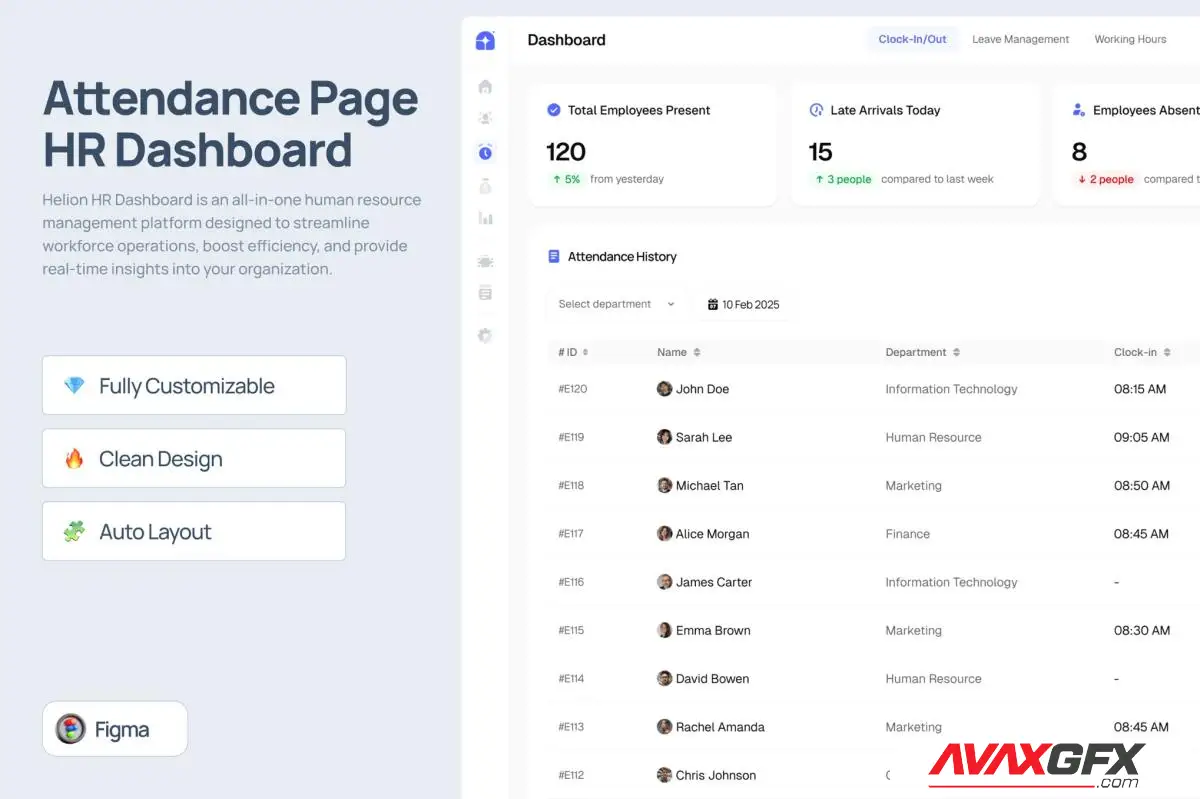Click the Figma logo icon
Screen dimensions: 1200x799
(70, 729)
